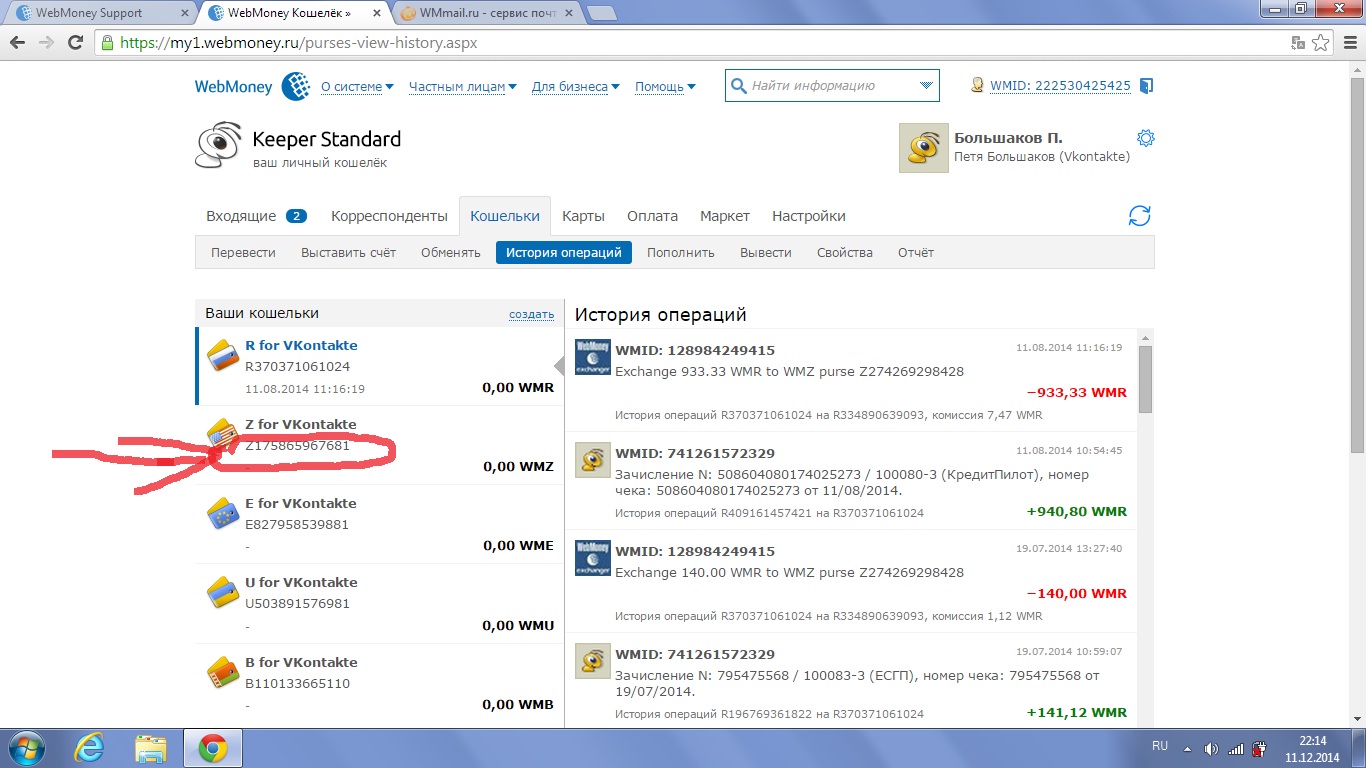Switch to the Карты tab
1366x768 pixels.
(583, 216)
